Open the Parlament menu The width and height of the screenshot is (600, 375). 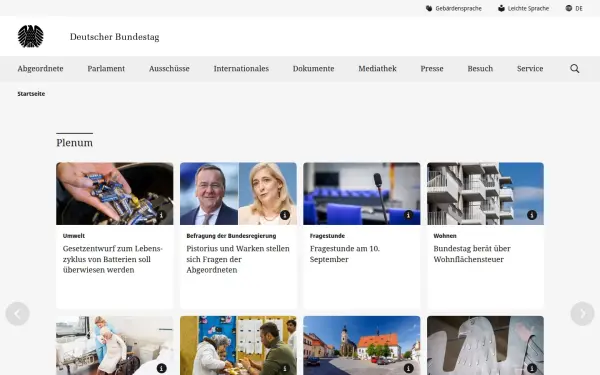[x=106, y=68]
